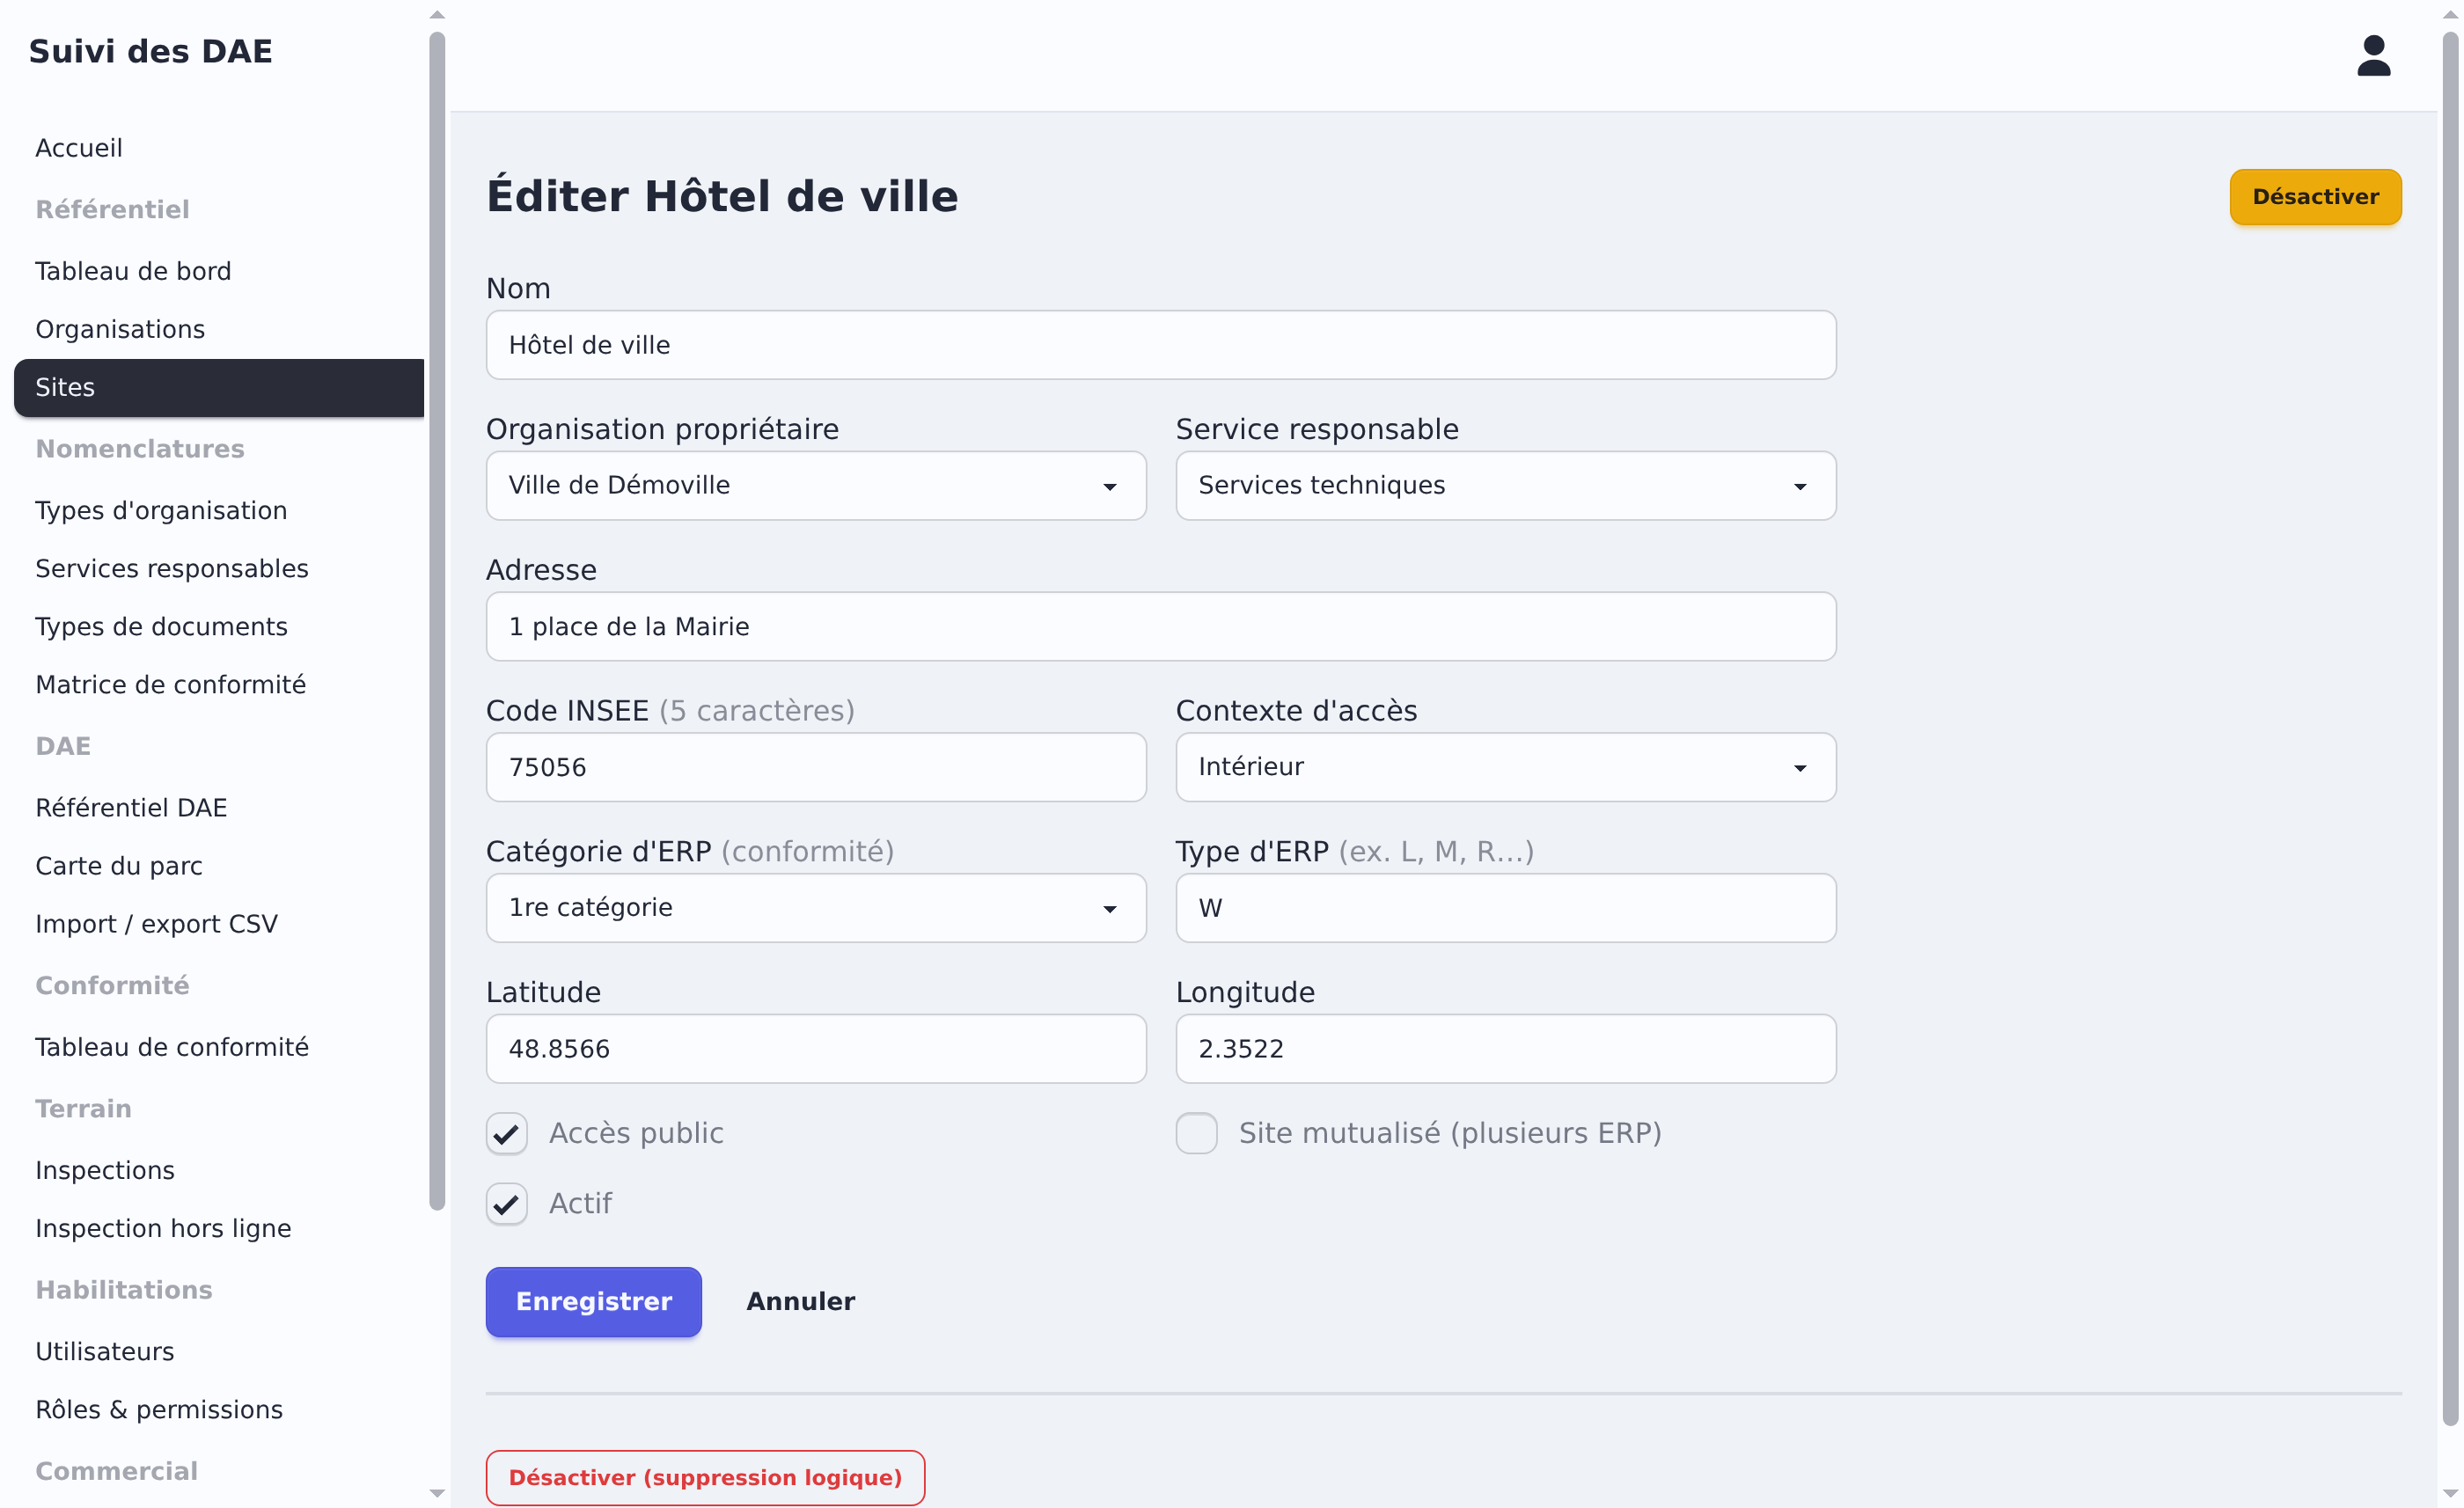Open Tableau de bord in sidebar
2464x1508 pixels.
(219, 271)
